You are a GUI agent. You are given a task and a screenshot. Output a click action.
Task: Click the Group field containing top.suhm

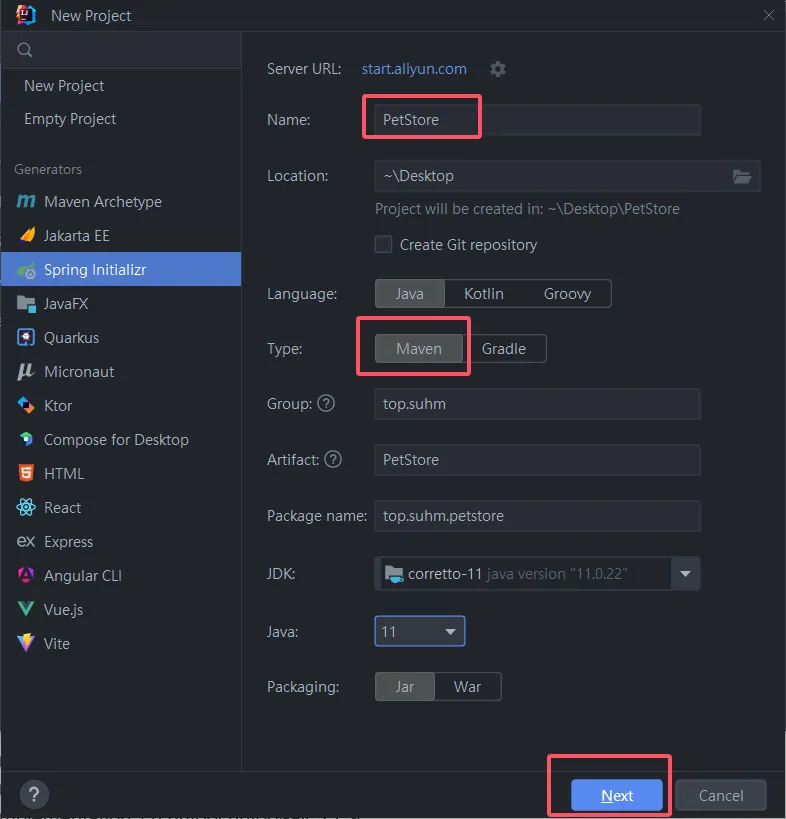(x=537, y=404)
